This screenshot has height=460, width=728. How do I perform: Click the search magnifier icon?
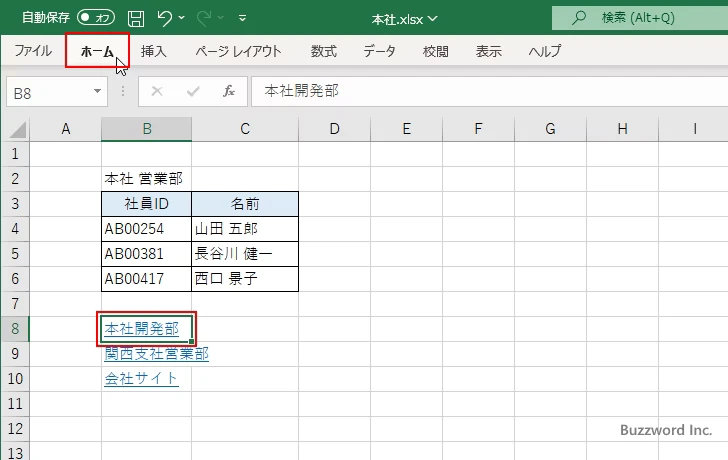tap(578, 18)
